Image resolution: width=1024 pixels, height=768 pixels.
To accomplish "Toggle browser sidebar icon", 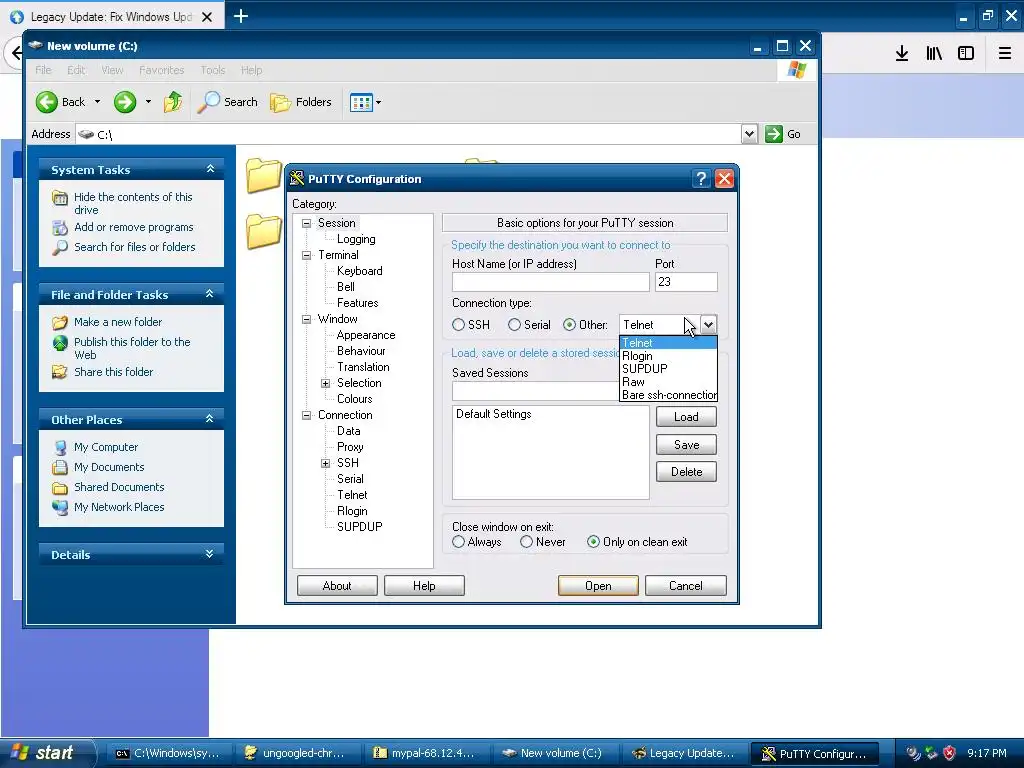I will coord(966,54).
